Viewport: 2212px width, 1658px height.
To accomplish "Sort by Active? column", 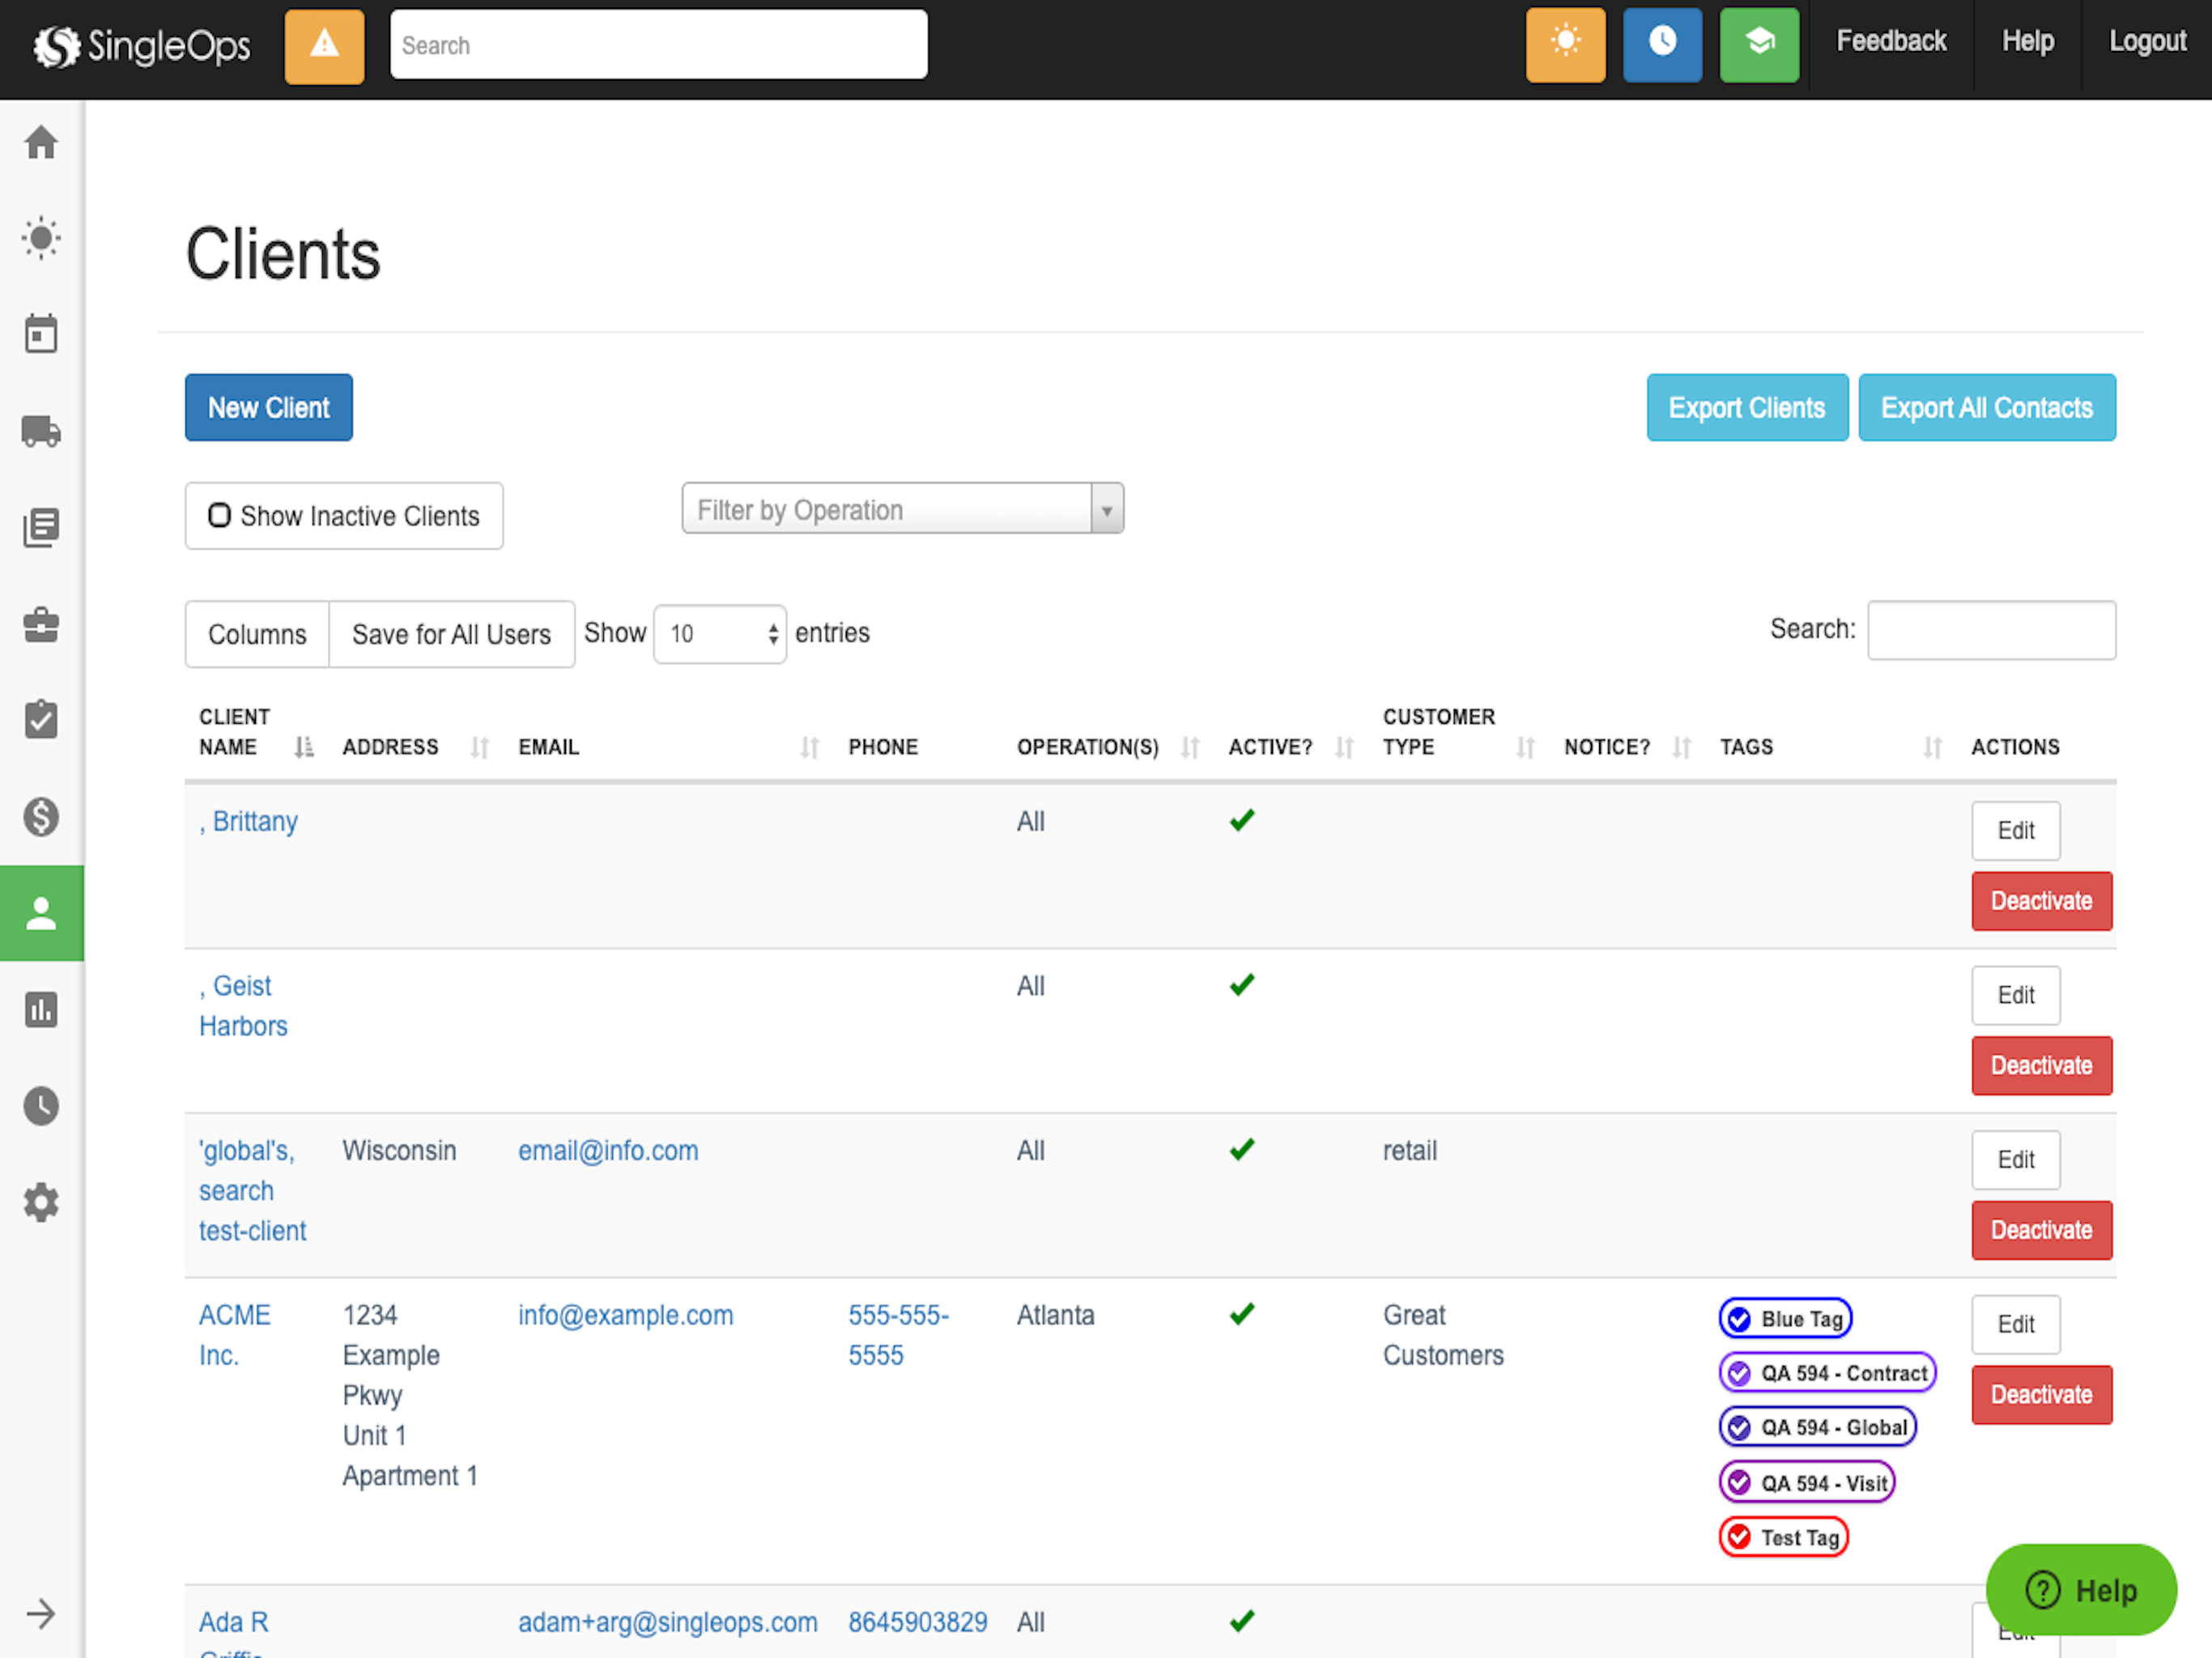I will pos(1290,747).
